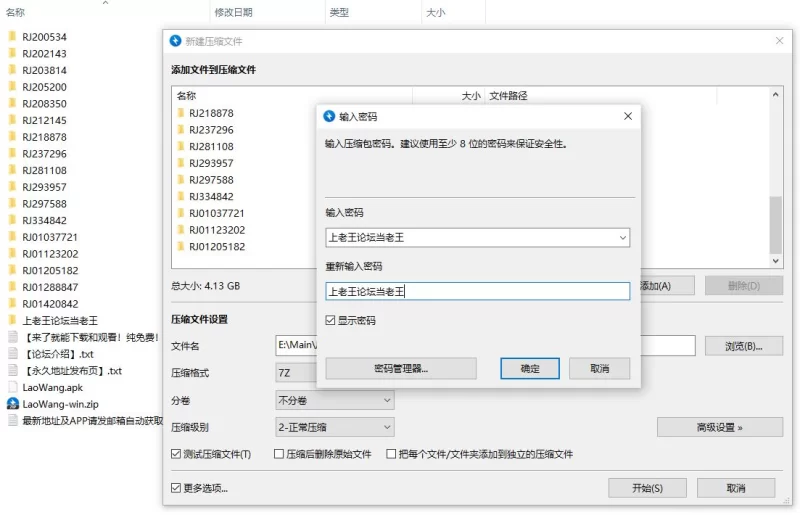
Task: Click LaoWang.apk file icon
Action: 13,387
